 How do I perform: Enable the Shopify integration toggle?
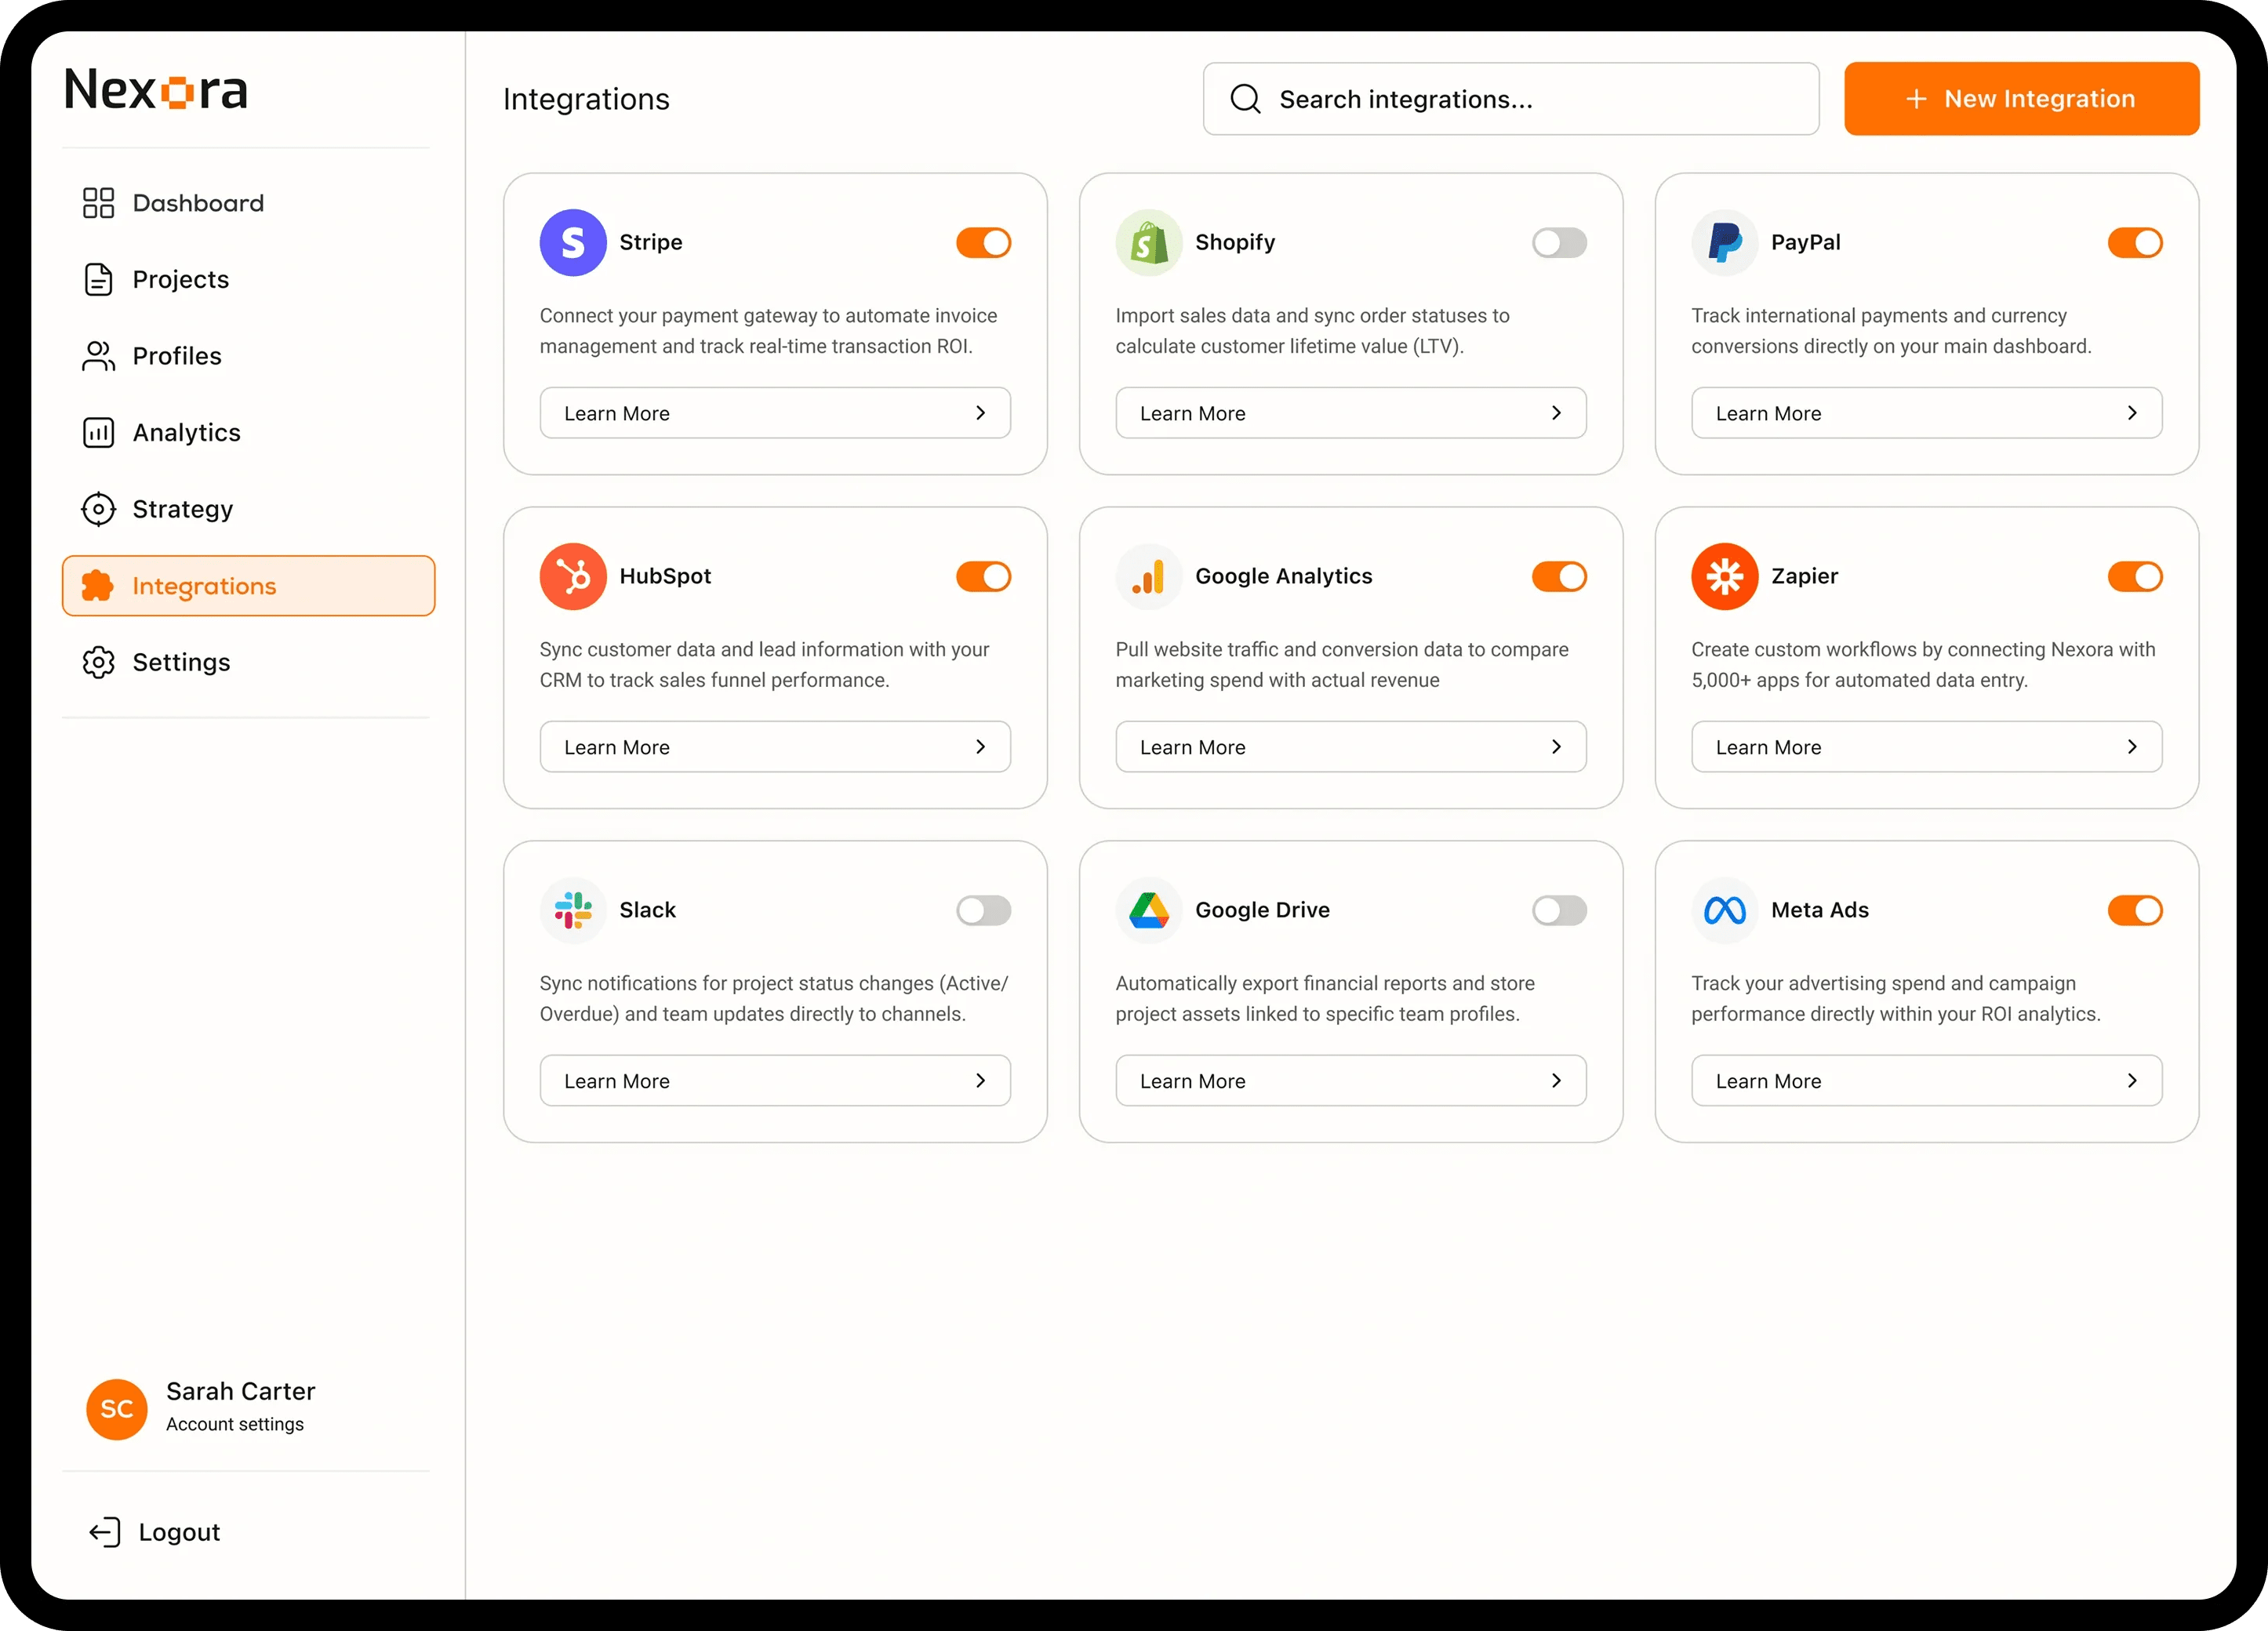coord(1559,242)
